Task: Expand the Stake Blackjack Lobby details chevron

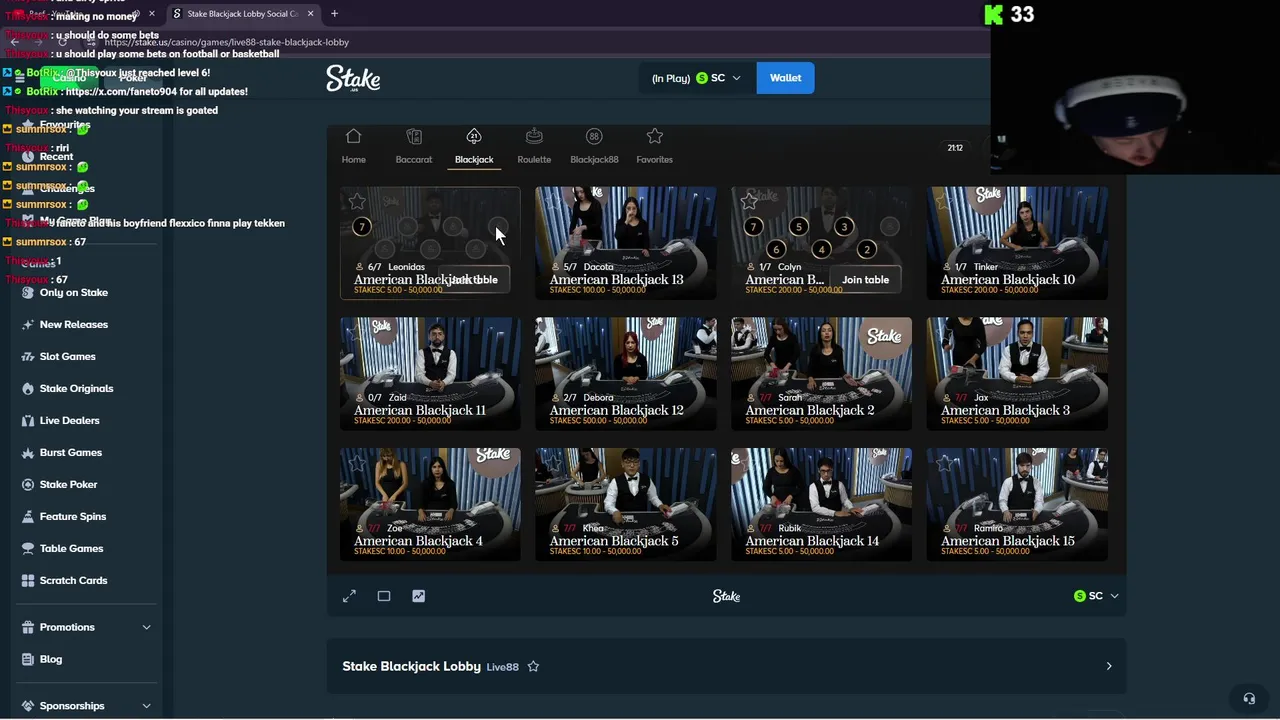Action: click(1108, 666)
